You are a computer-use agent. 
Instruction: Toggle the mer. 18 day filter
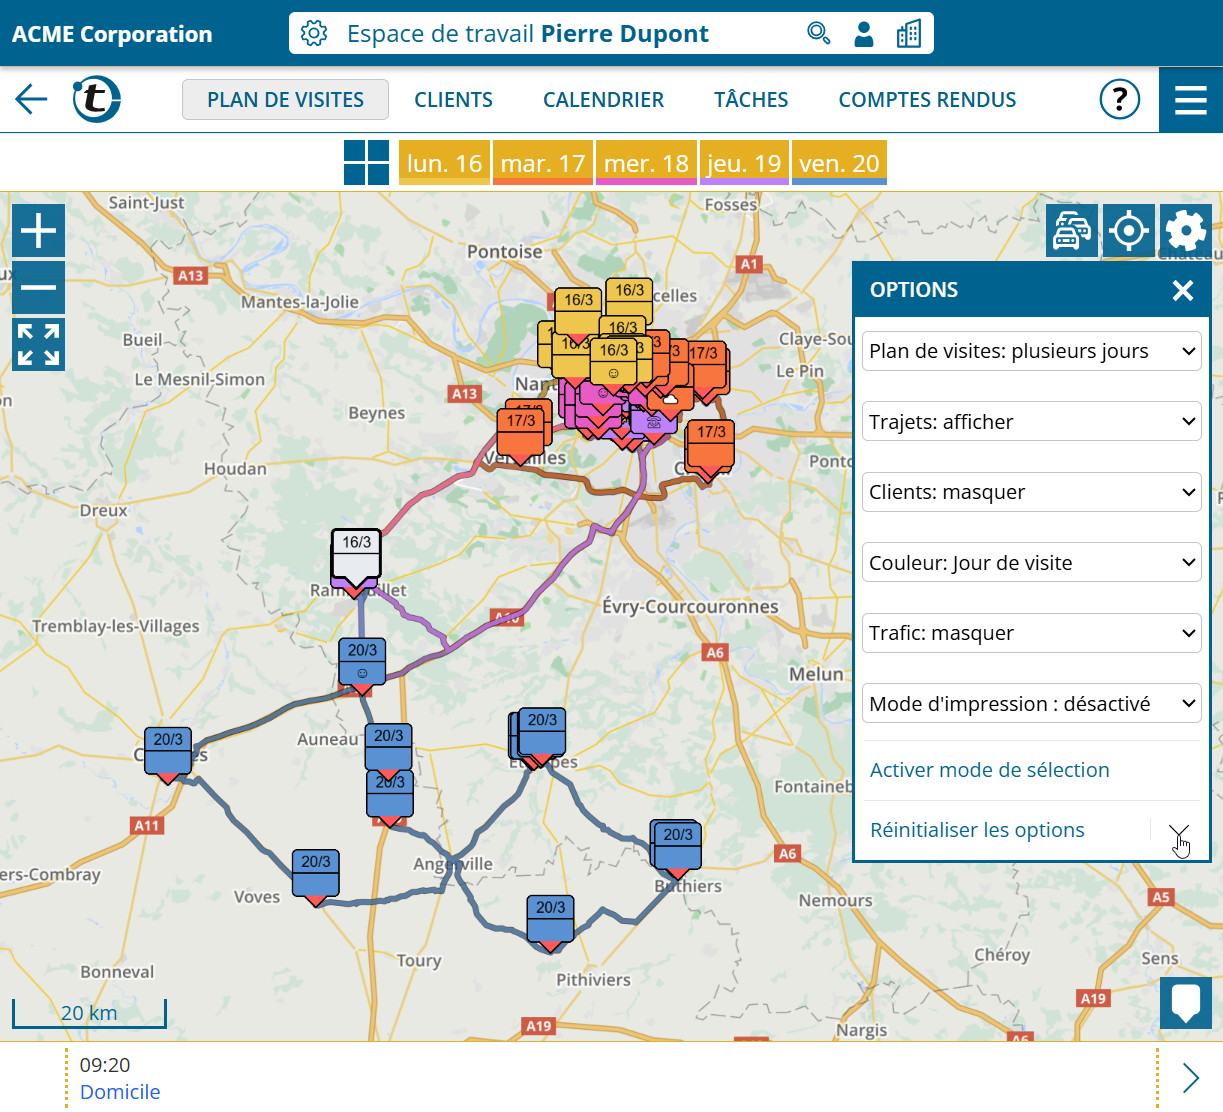[646, 163]
